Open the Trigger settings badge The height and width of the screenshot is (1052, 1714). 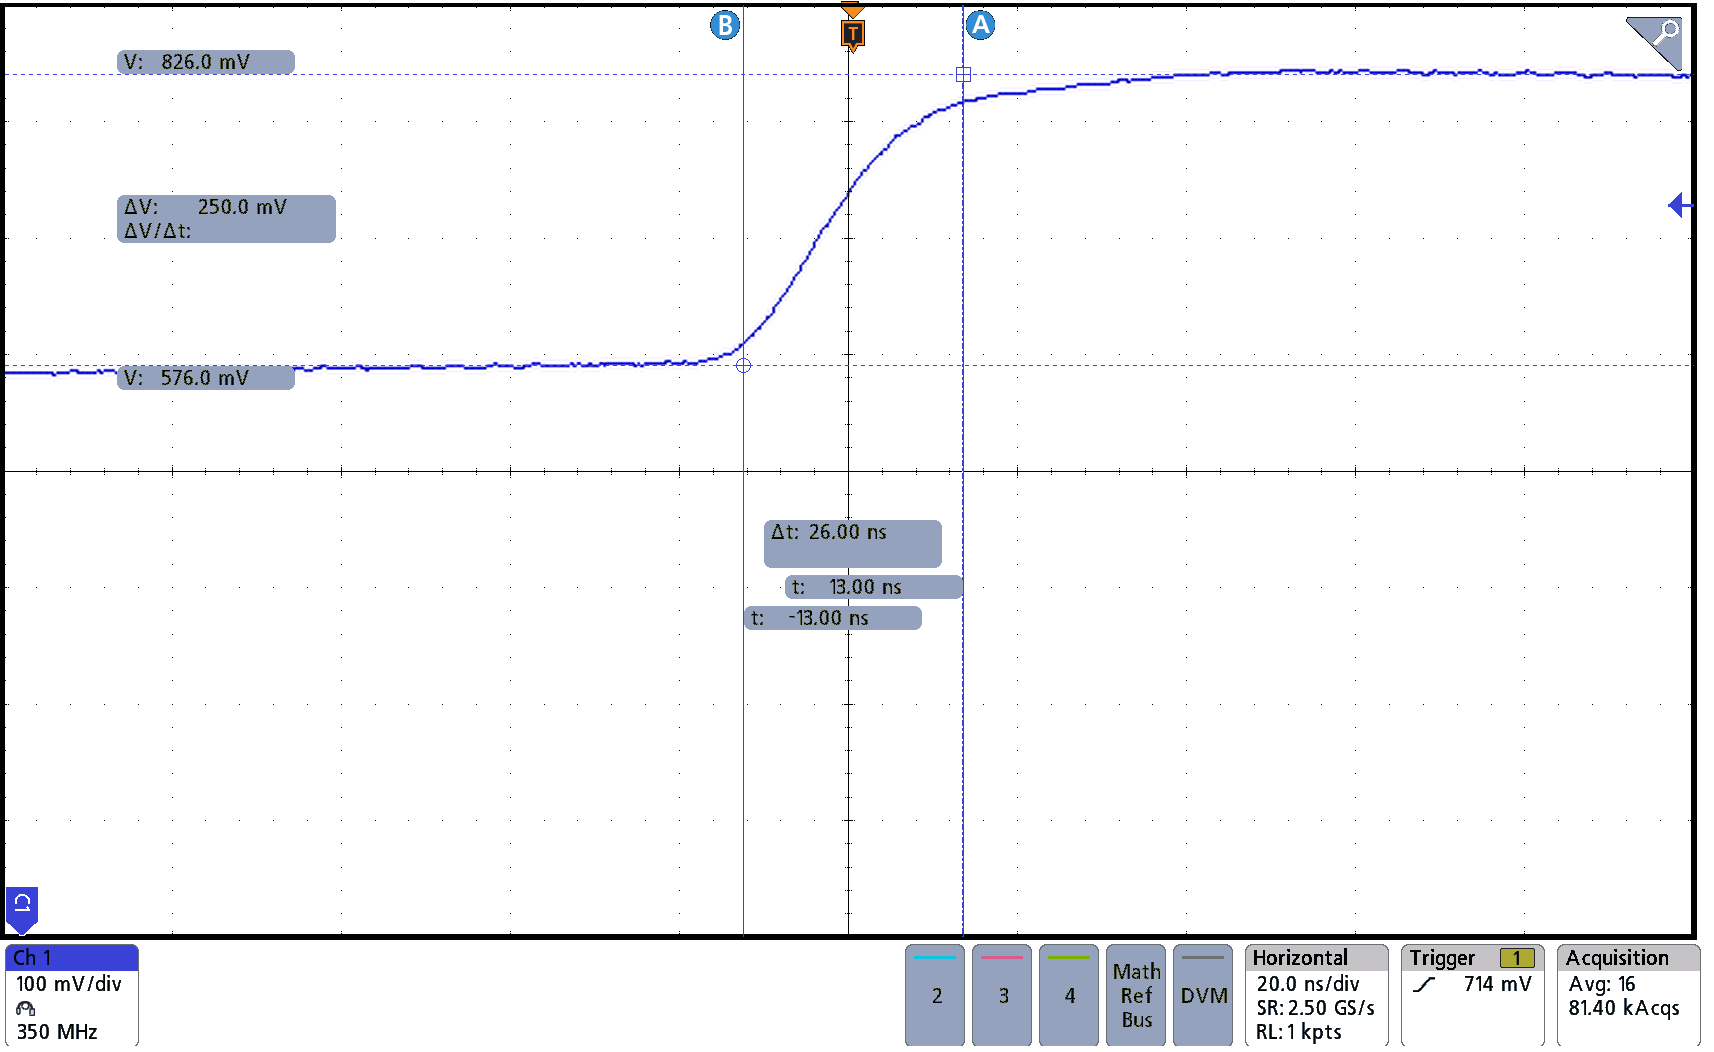(x=1472, y=995)
